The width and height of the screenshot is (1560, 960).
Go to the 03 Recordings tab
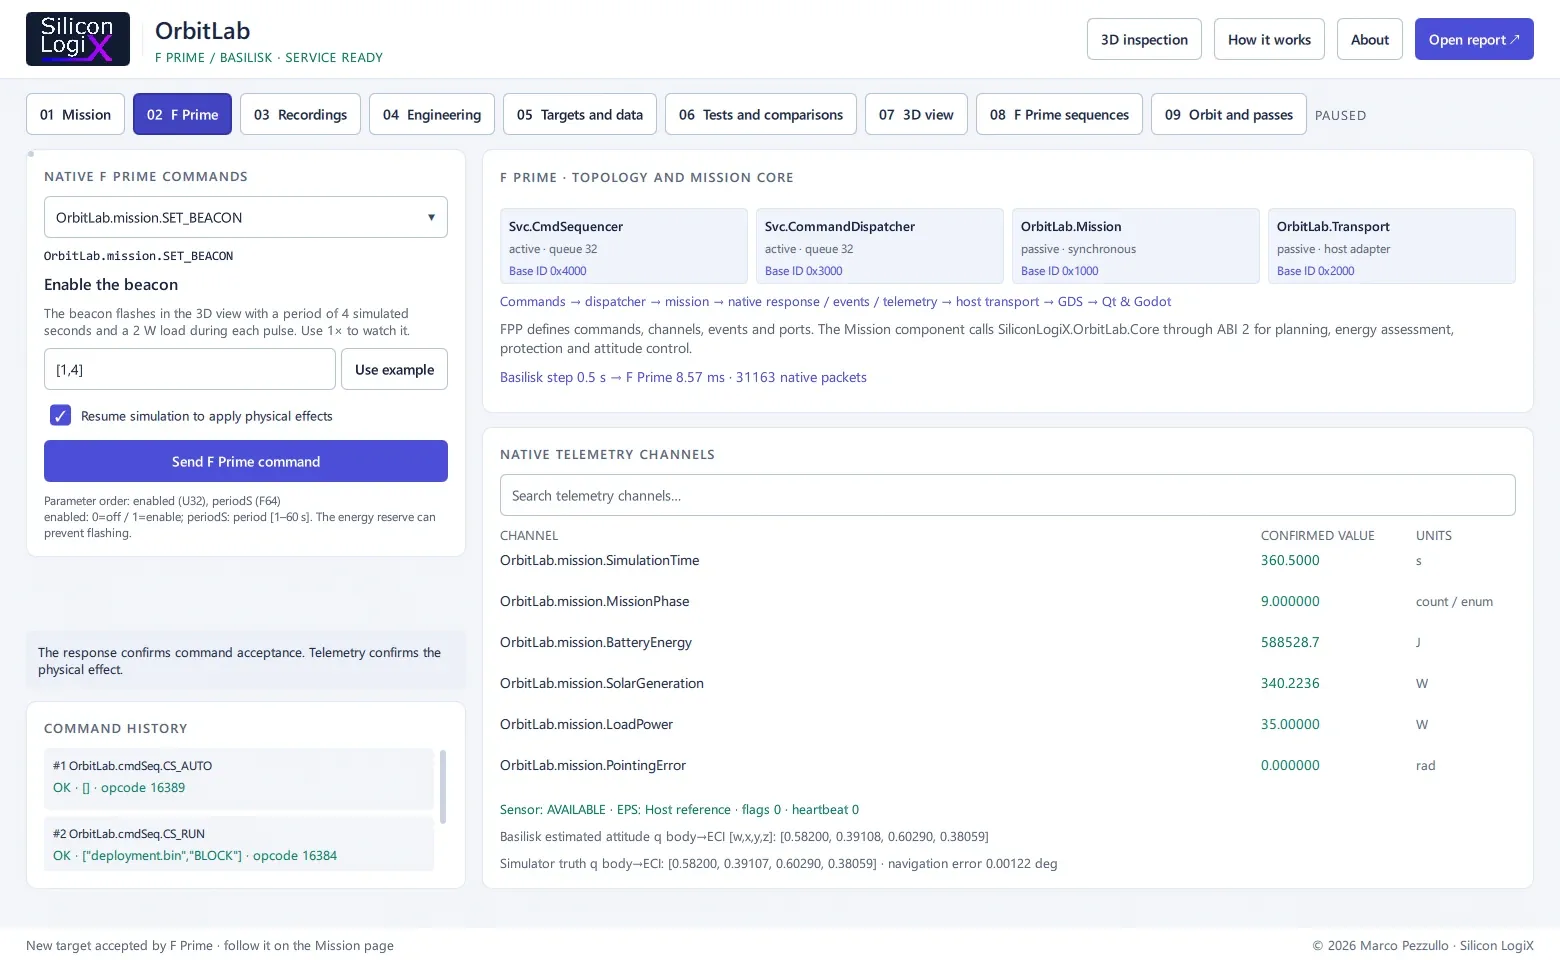click(300, 114)
